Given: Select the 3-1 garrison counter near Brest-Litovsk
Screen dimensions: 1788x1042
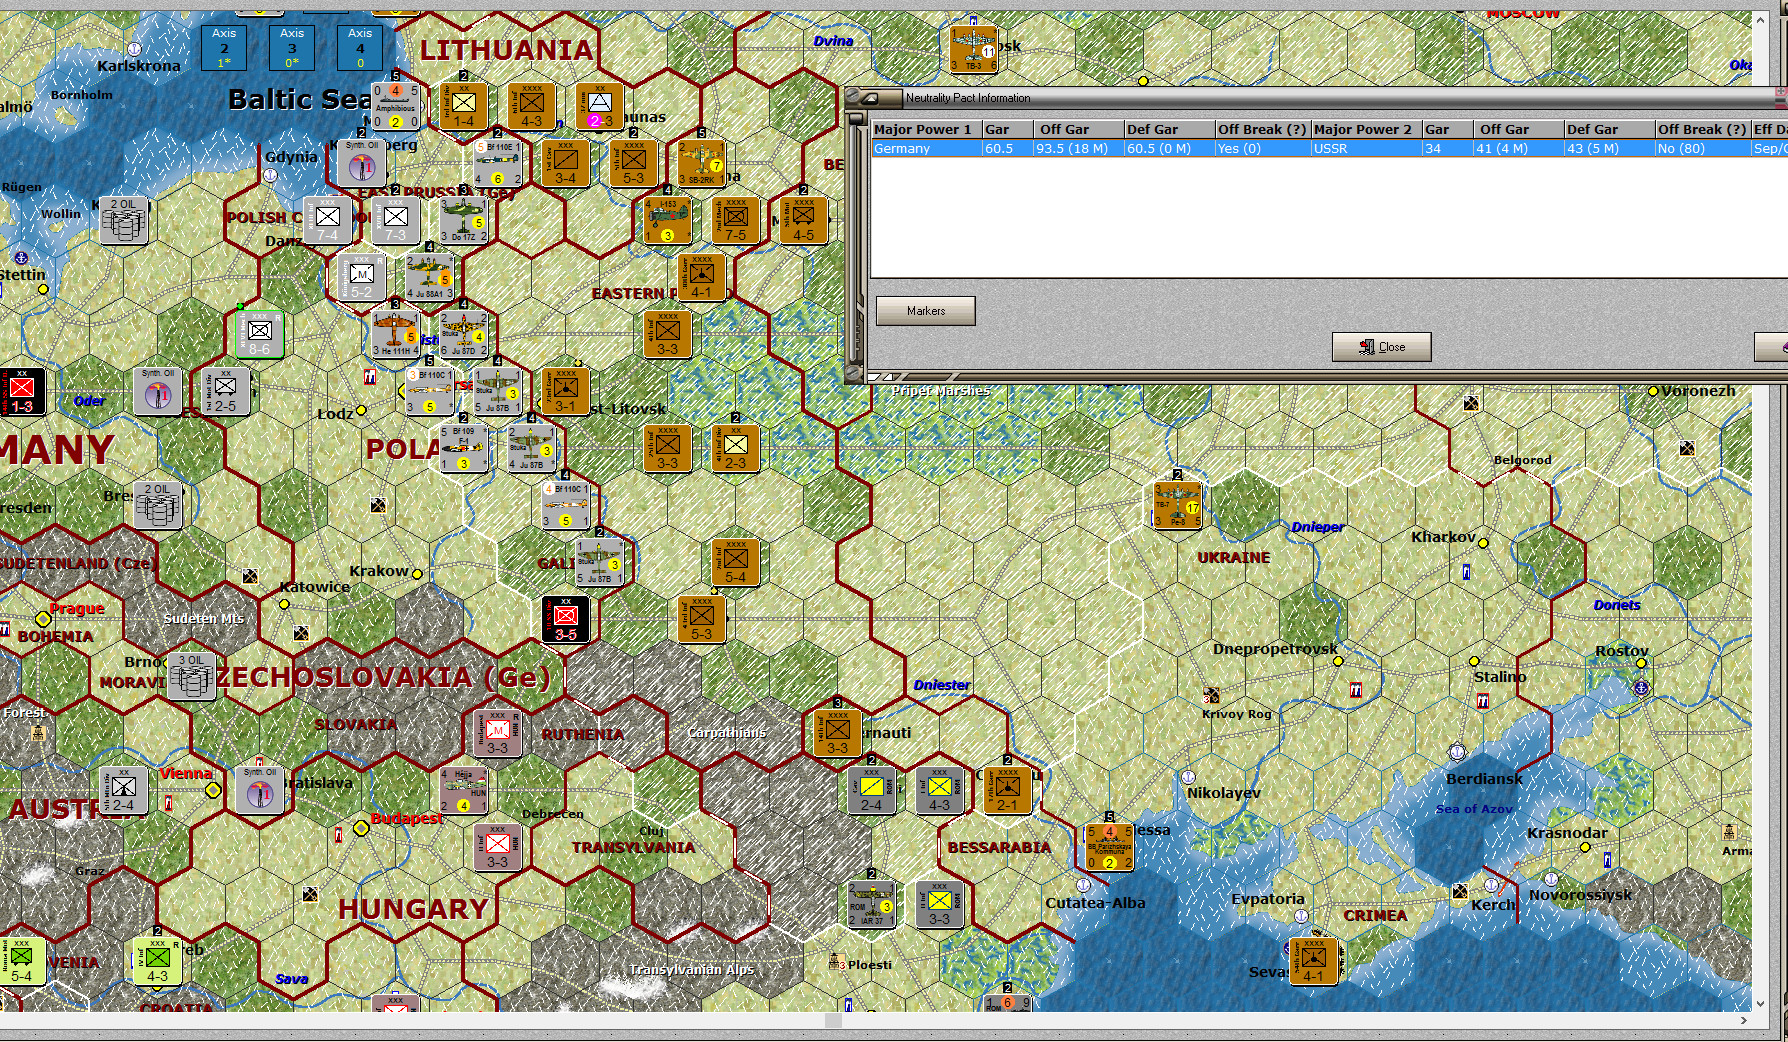Looking at the screenshot, I should tap(565, 391).
